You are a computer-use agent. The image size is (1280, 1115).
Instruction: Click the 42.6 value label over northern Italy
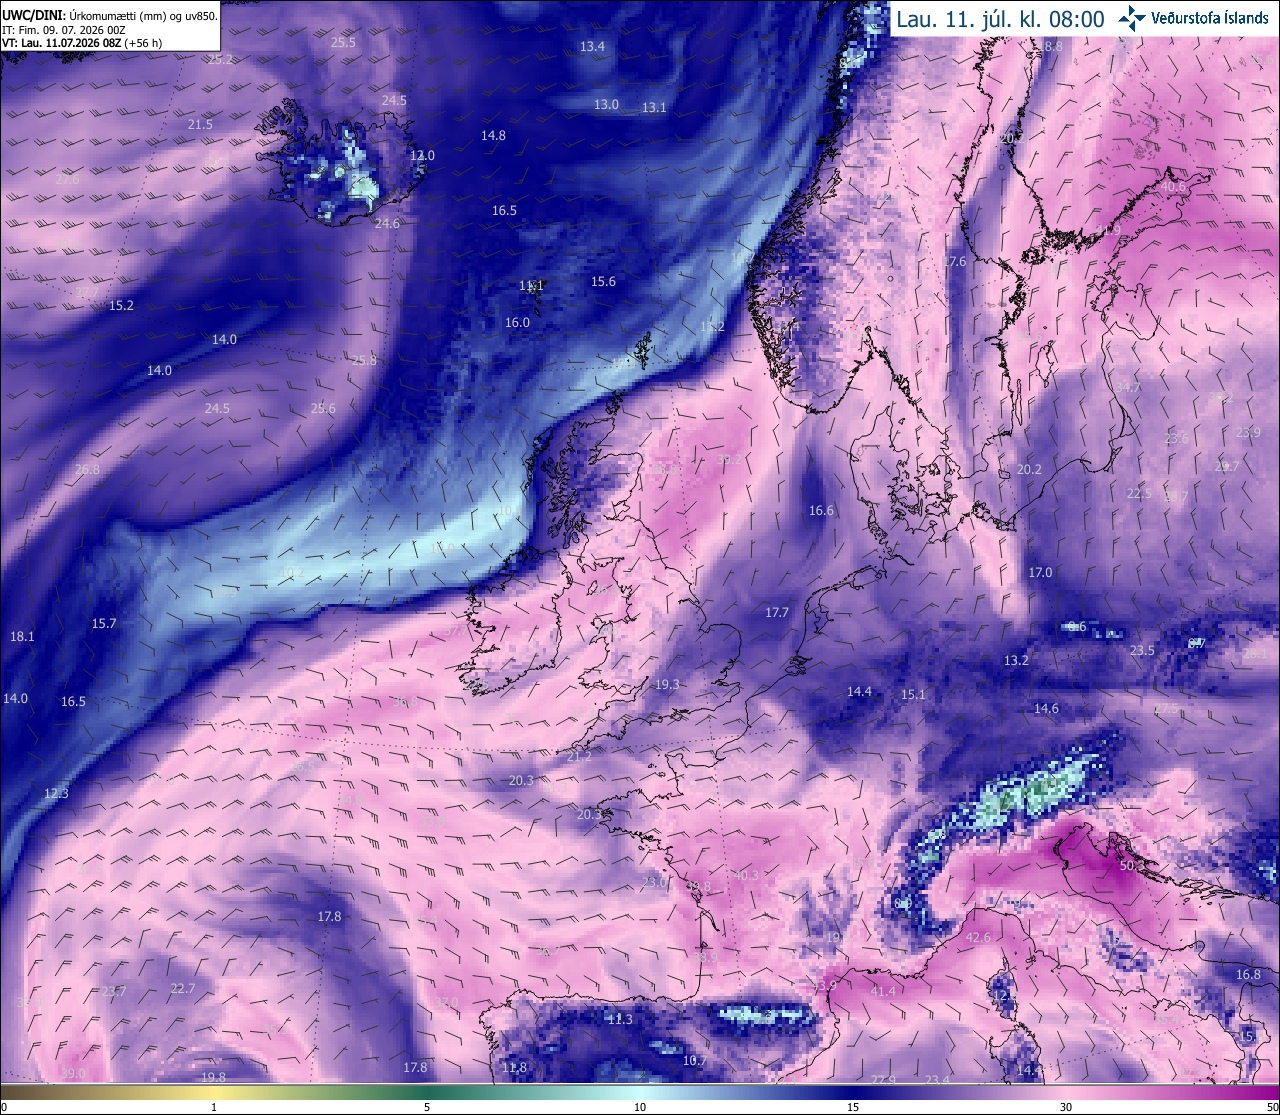[x=978, y=937]
